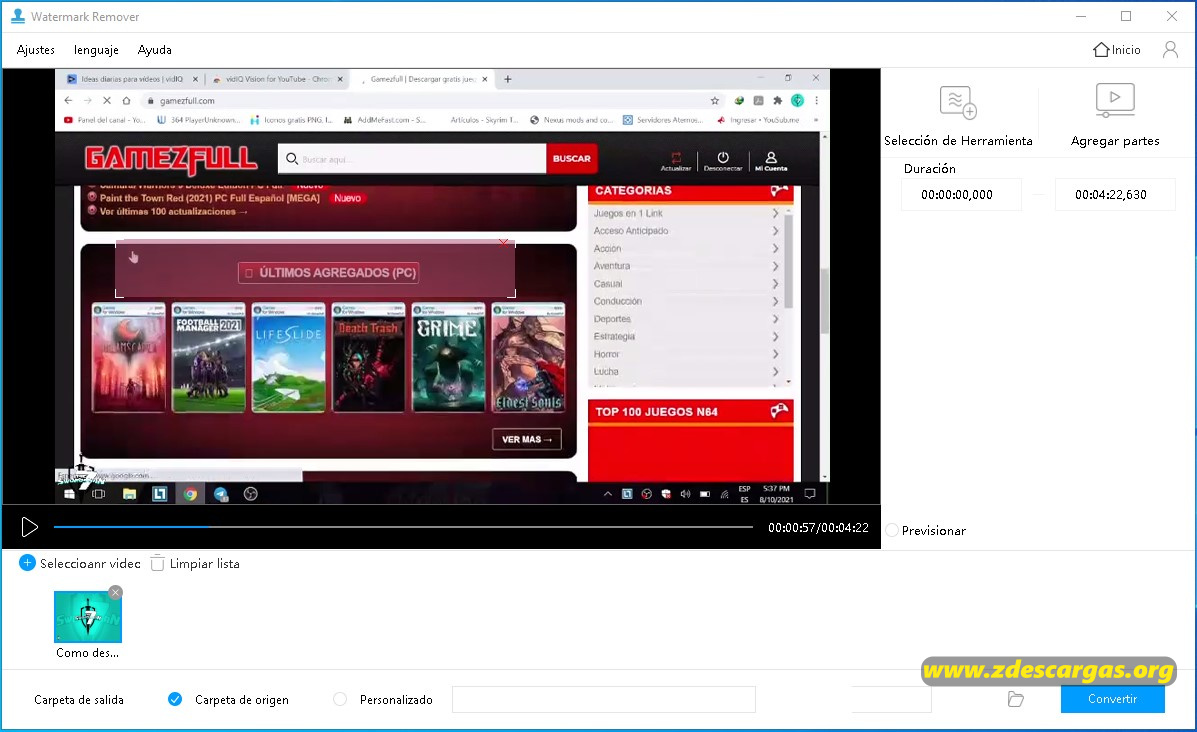The height and width of the screenshot is (732, 1197).
Task: Expand the Acción category arrow
Action: 776,249
